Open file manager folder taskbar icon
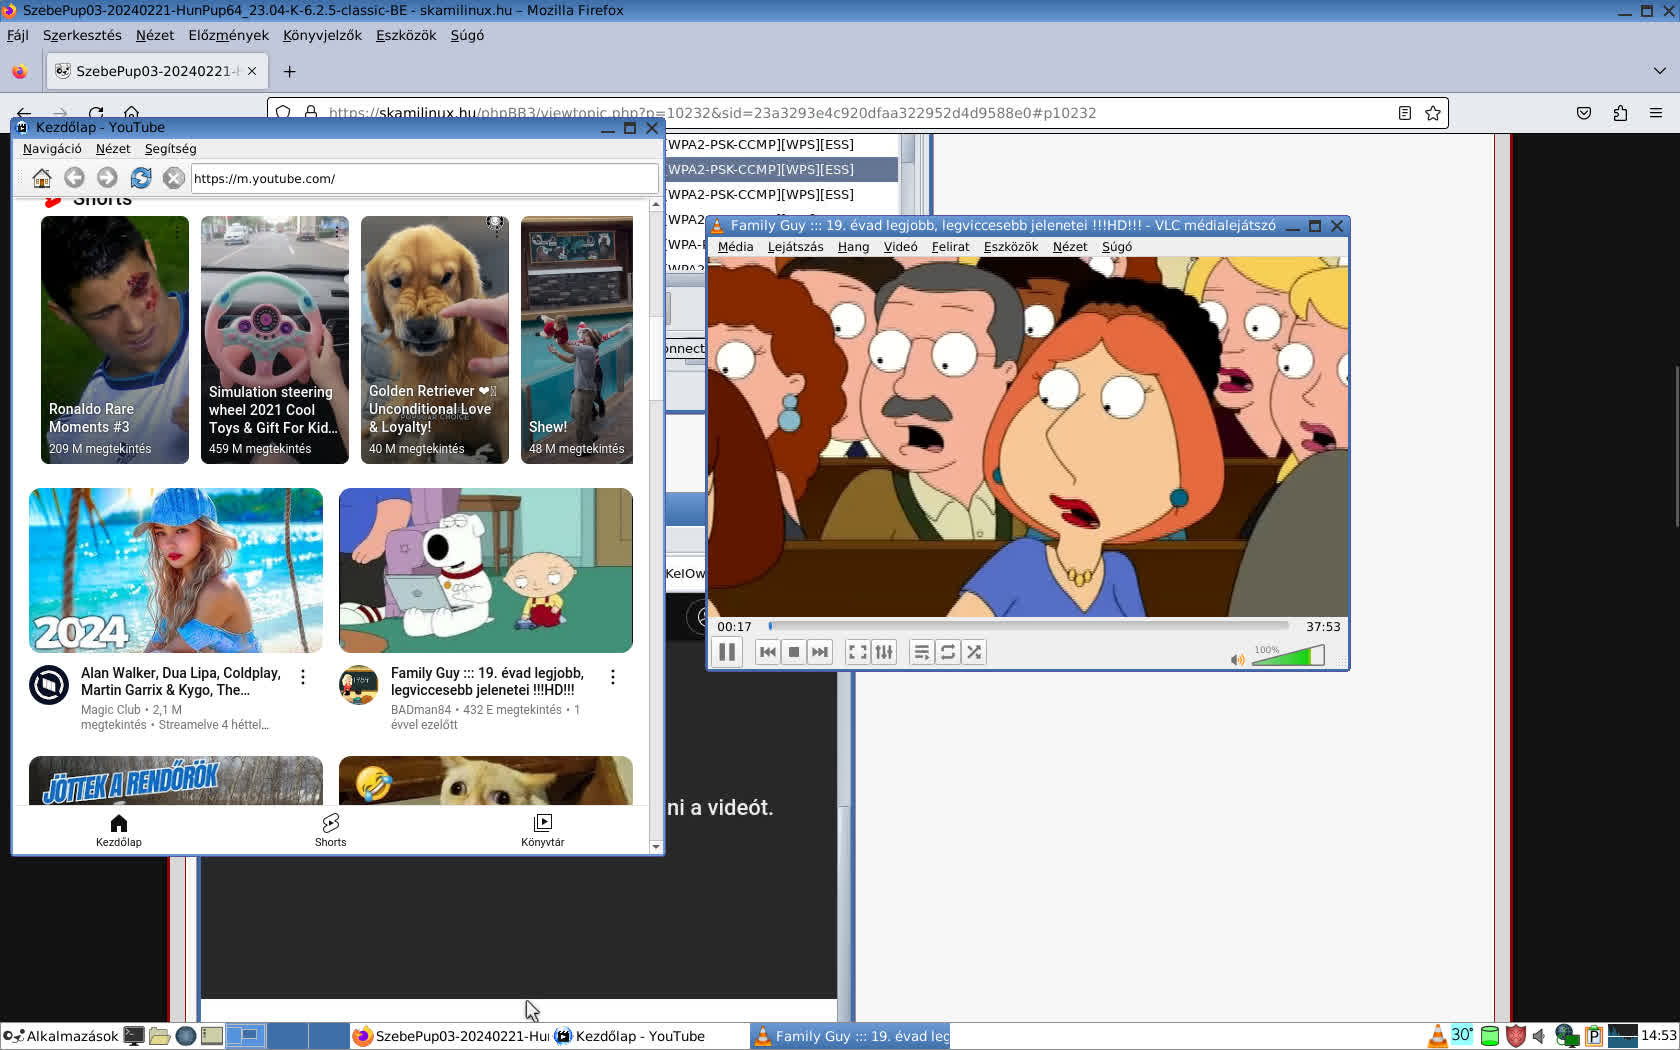This screenshot has width=1680, height=1050. [x=159, y=1036]
